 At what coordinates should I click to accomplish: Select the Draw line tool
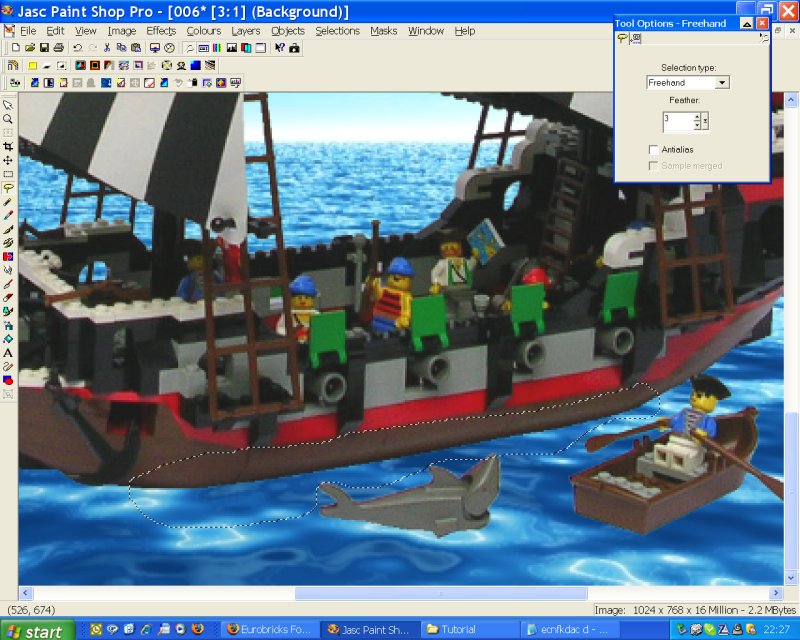tap(8, 367)
